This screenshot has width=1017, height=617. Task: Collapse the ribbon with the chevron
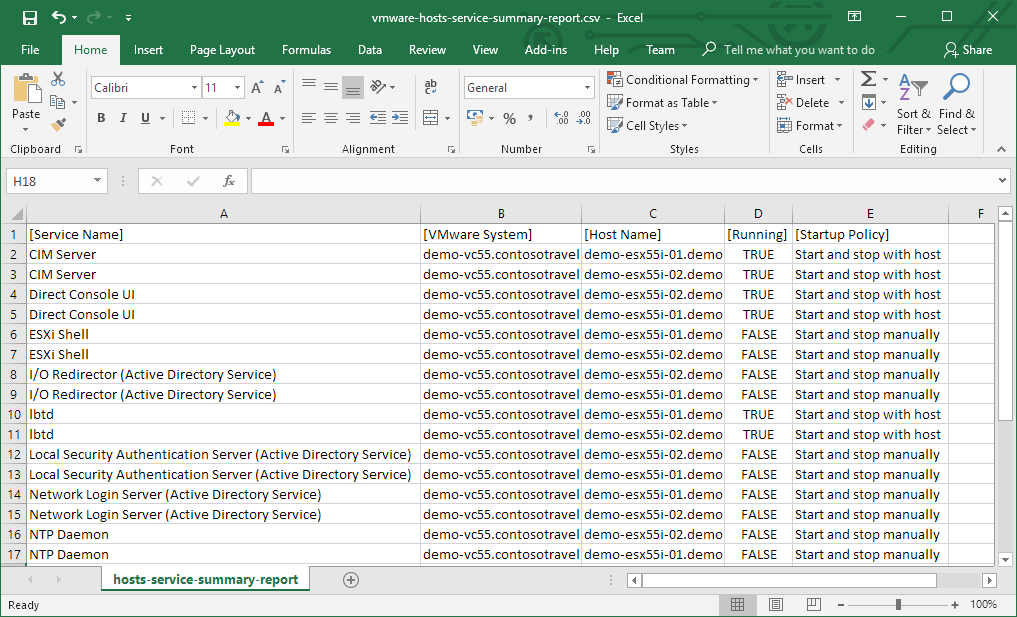[1001, 149]
